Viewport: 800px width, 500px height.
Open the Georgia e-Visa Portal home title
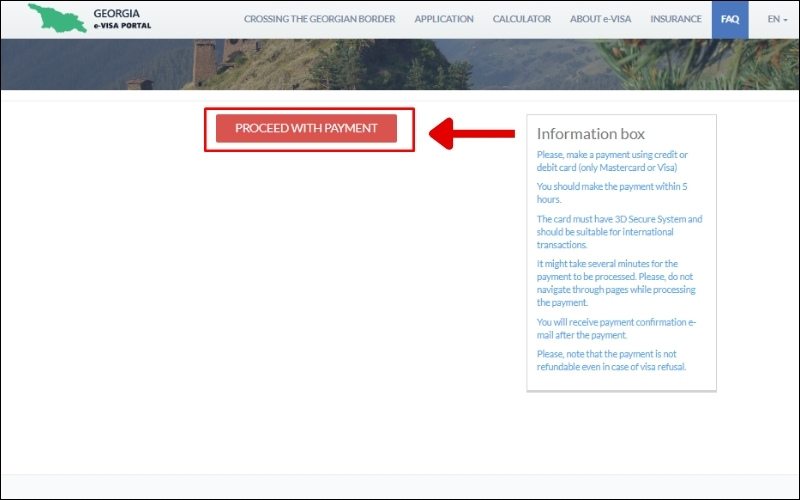(122, 19)
